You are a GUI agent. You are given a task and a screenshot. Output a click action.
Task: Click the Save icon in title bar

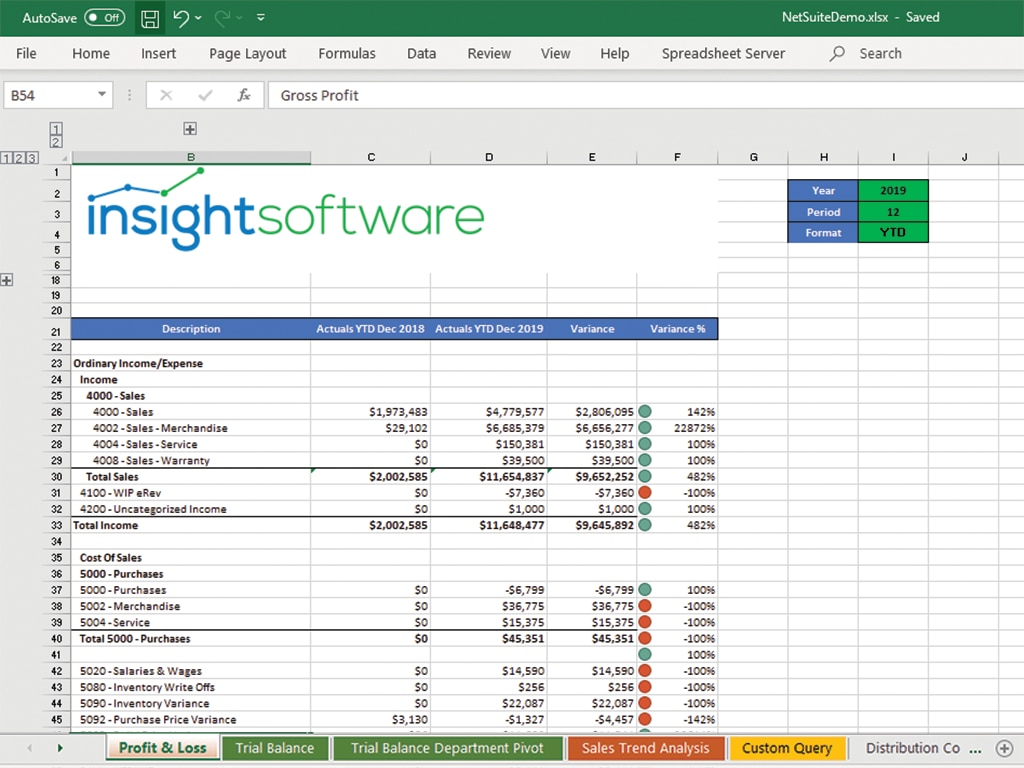point(149,18)
